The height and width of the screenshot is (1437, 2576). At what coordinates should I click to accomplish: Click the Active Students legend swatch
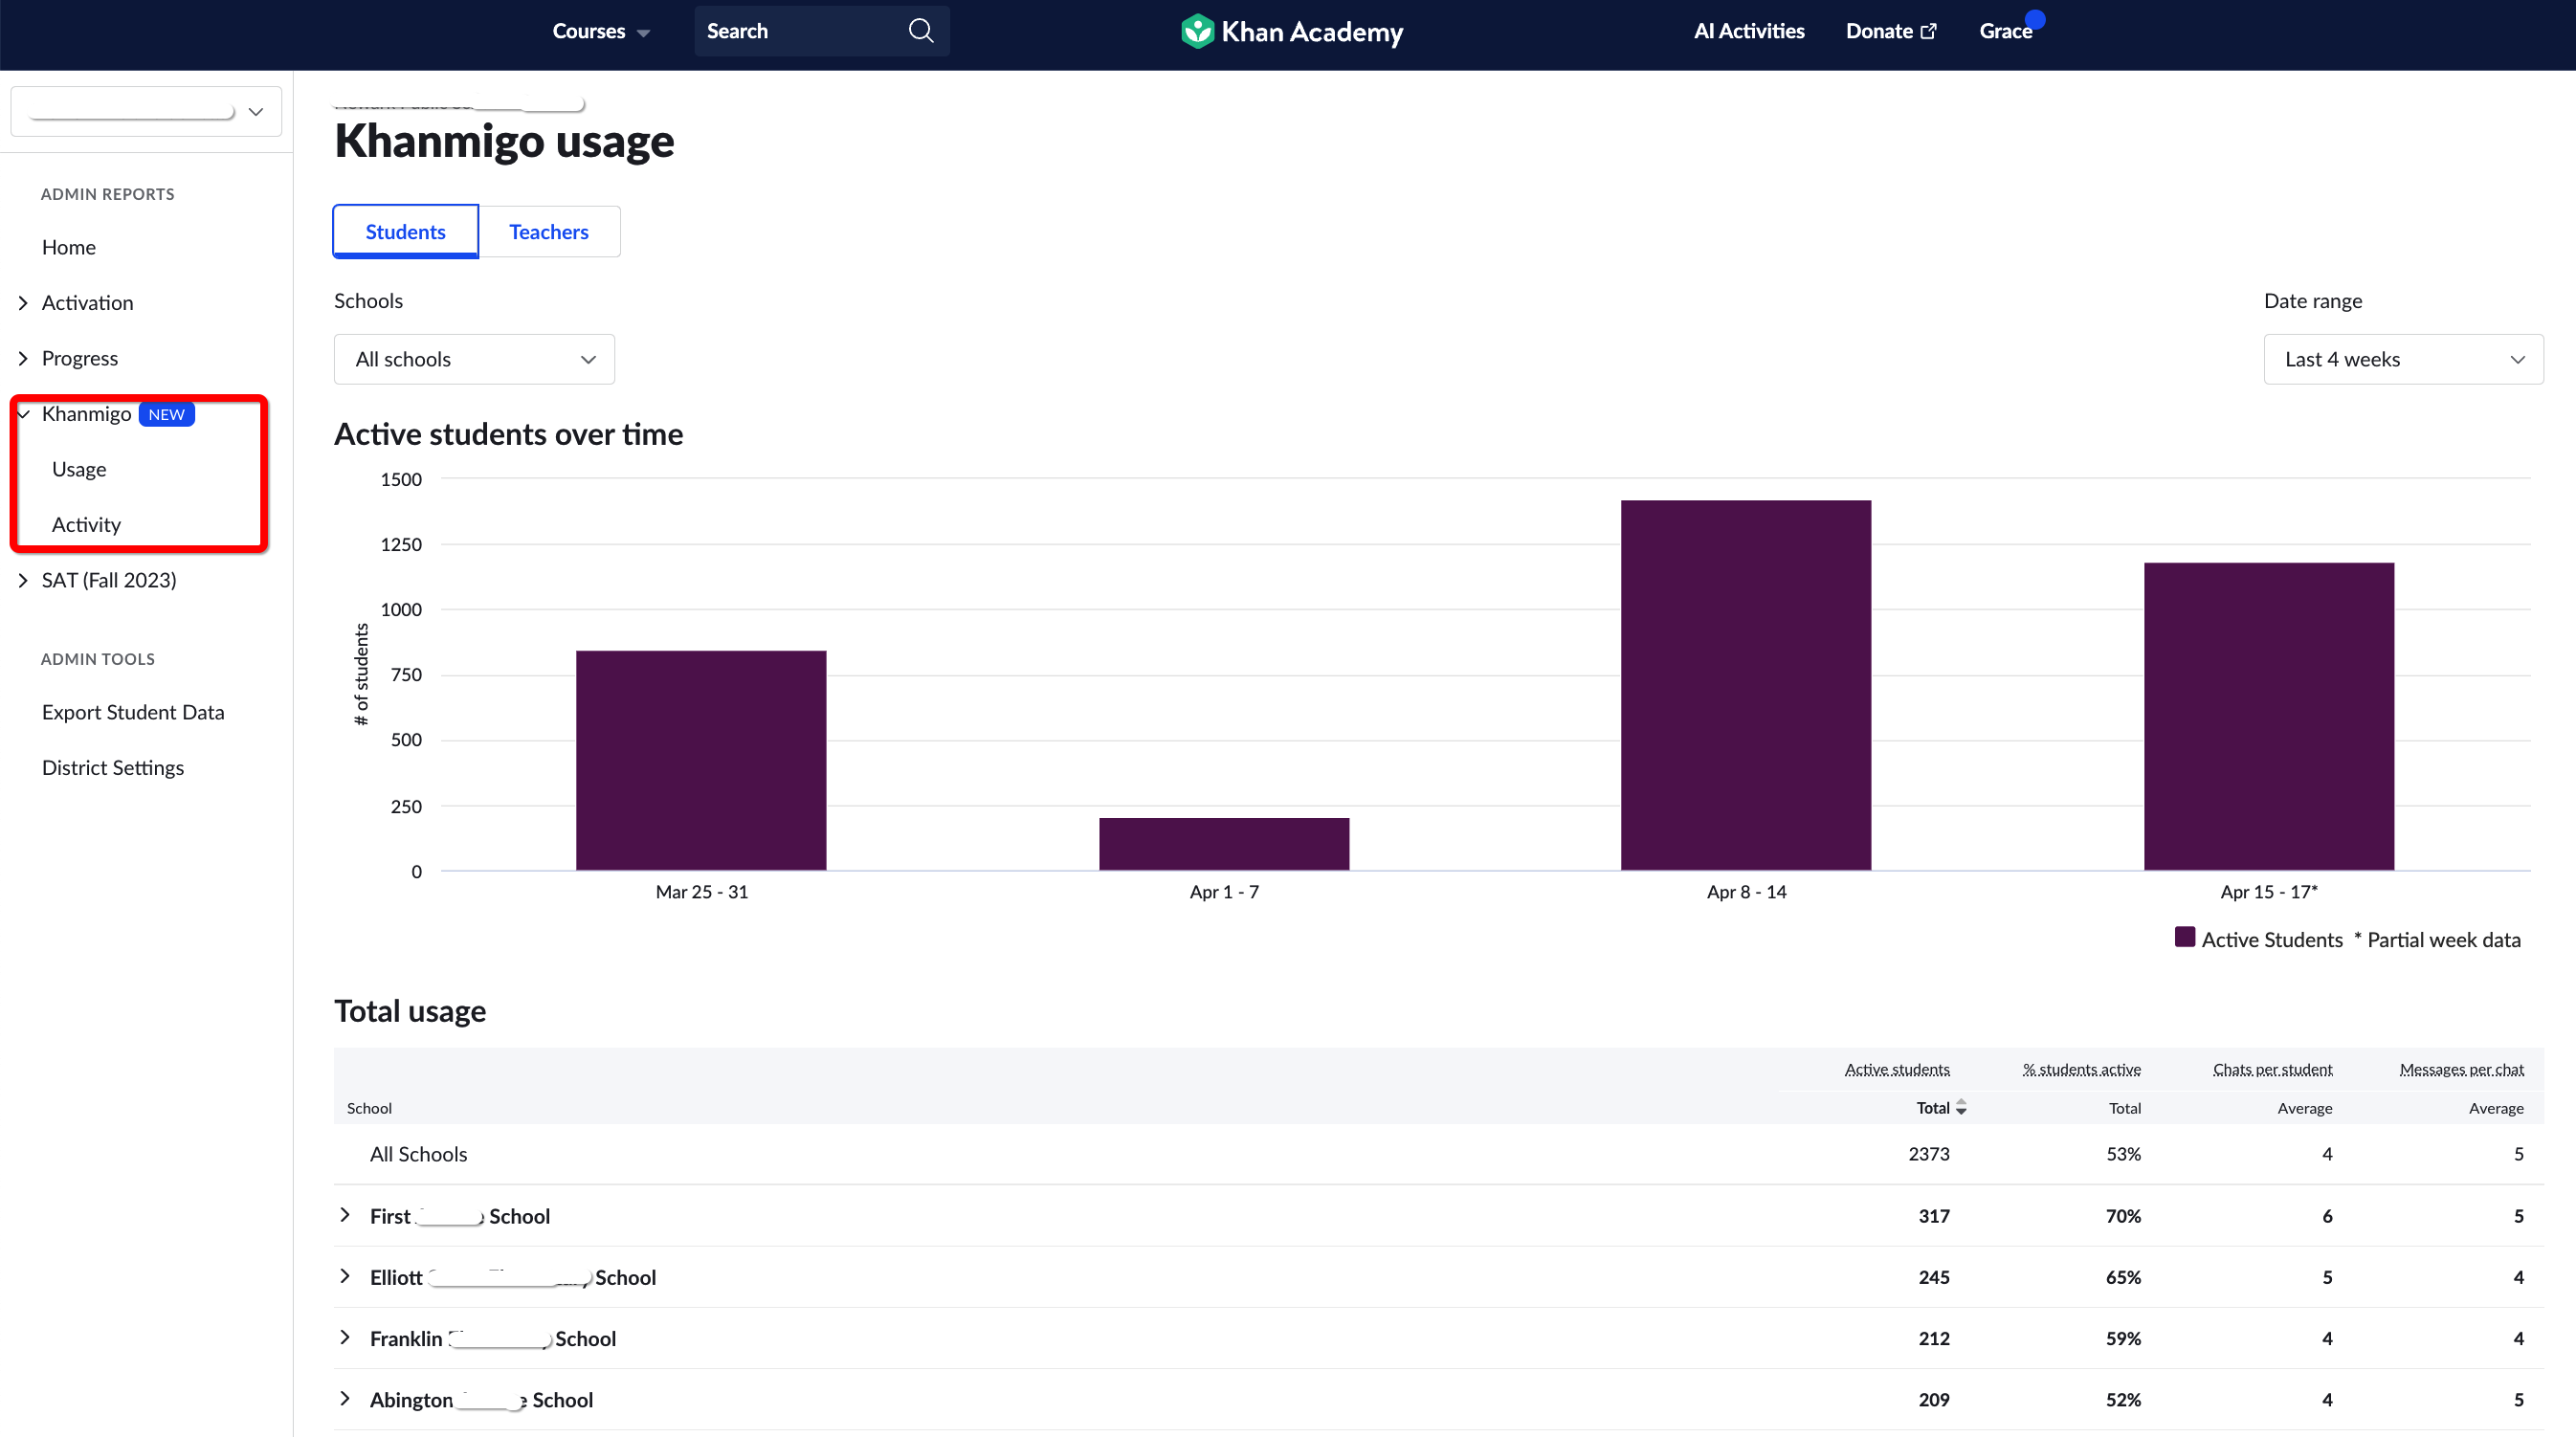coord(2186,937)
